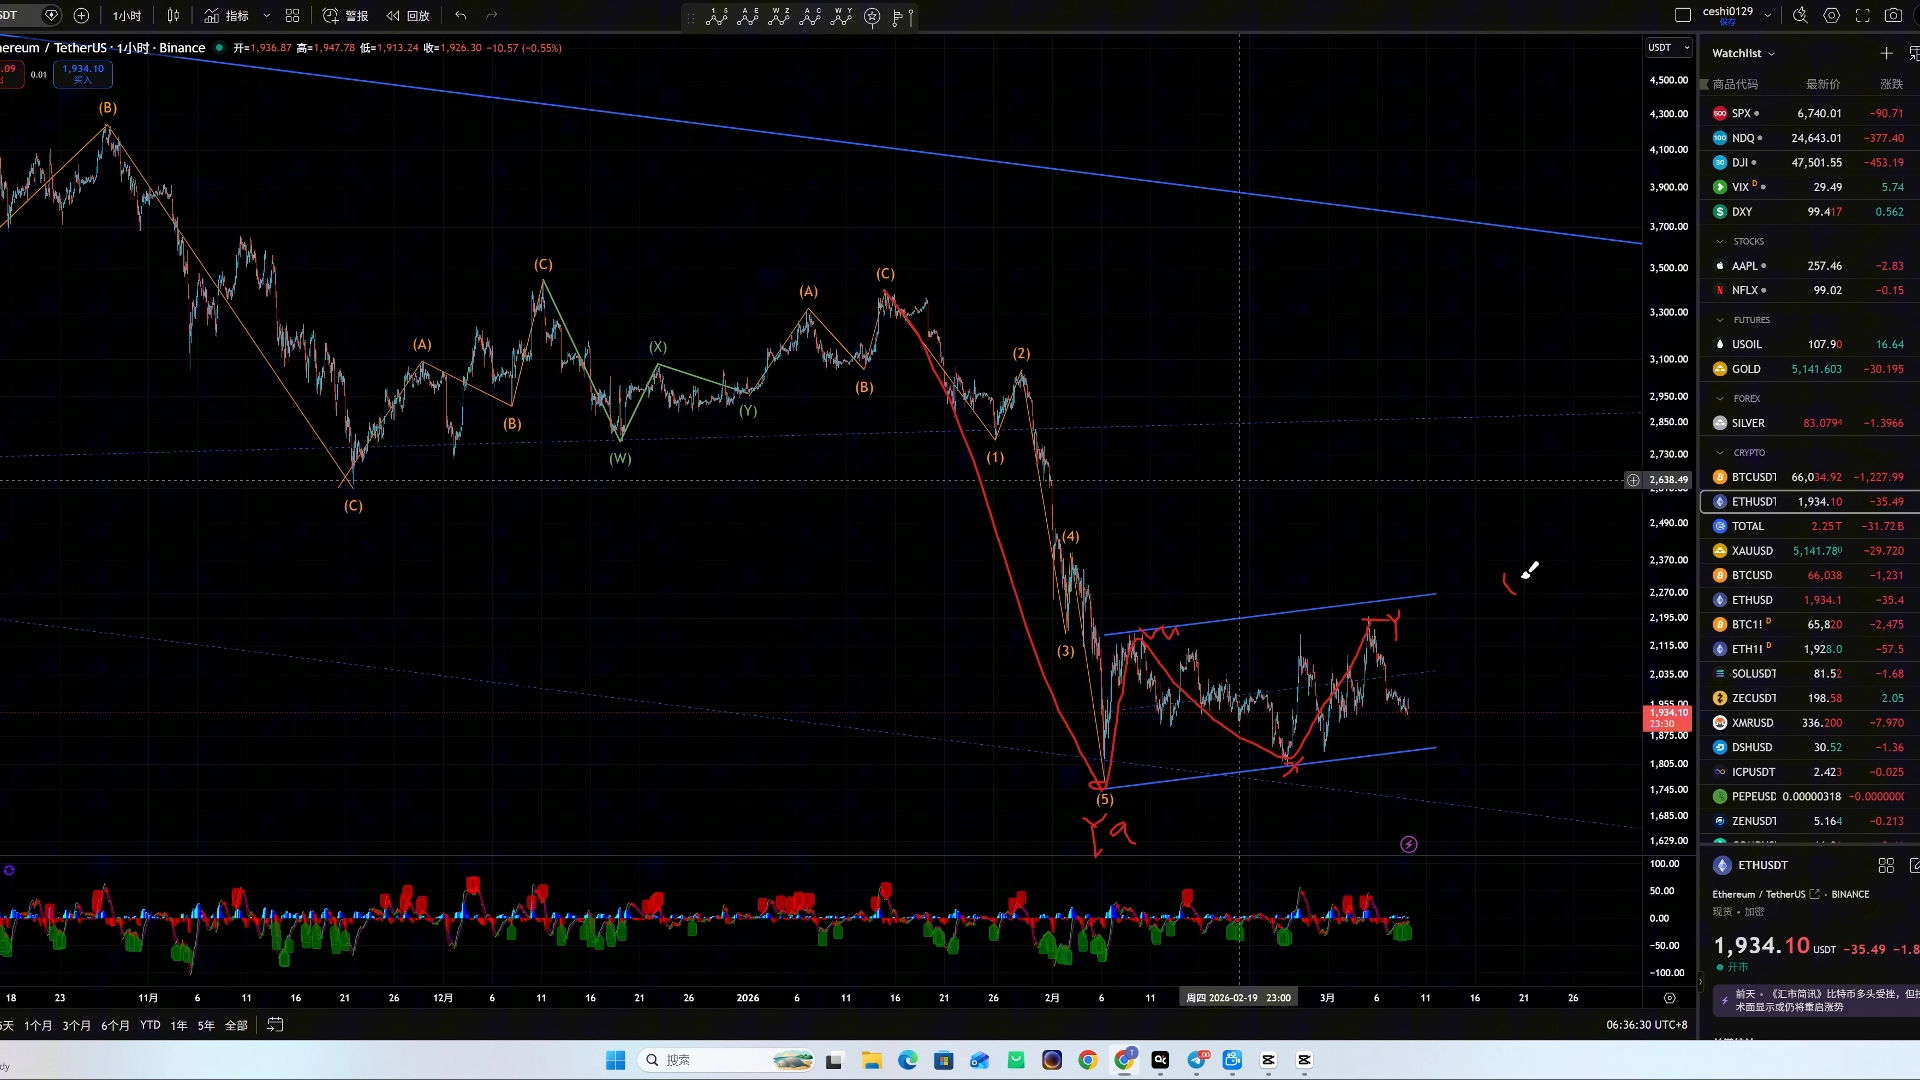Collapse the STOCKS watchlist section
The height and width of the screenshot is (1080, 1920).
click(x=1720, y=241)
